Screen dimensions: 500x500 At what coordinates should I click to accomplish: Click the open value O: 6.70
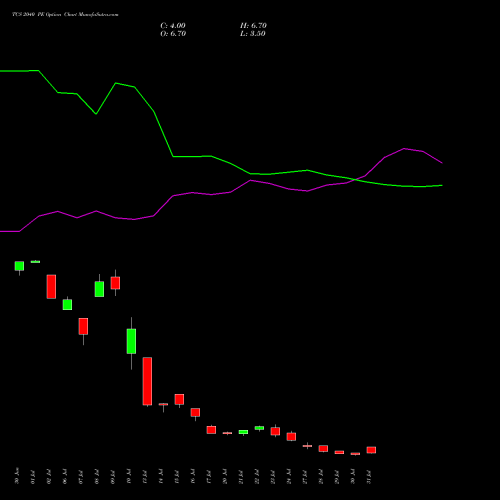[x=173, y=33]
